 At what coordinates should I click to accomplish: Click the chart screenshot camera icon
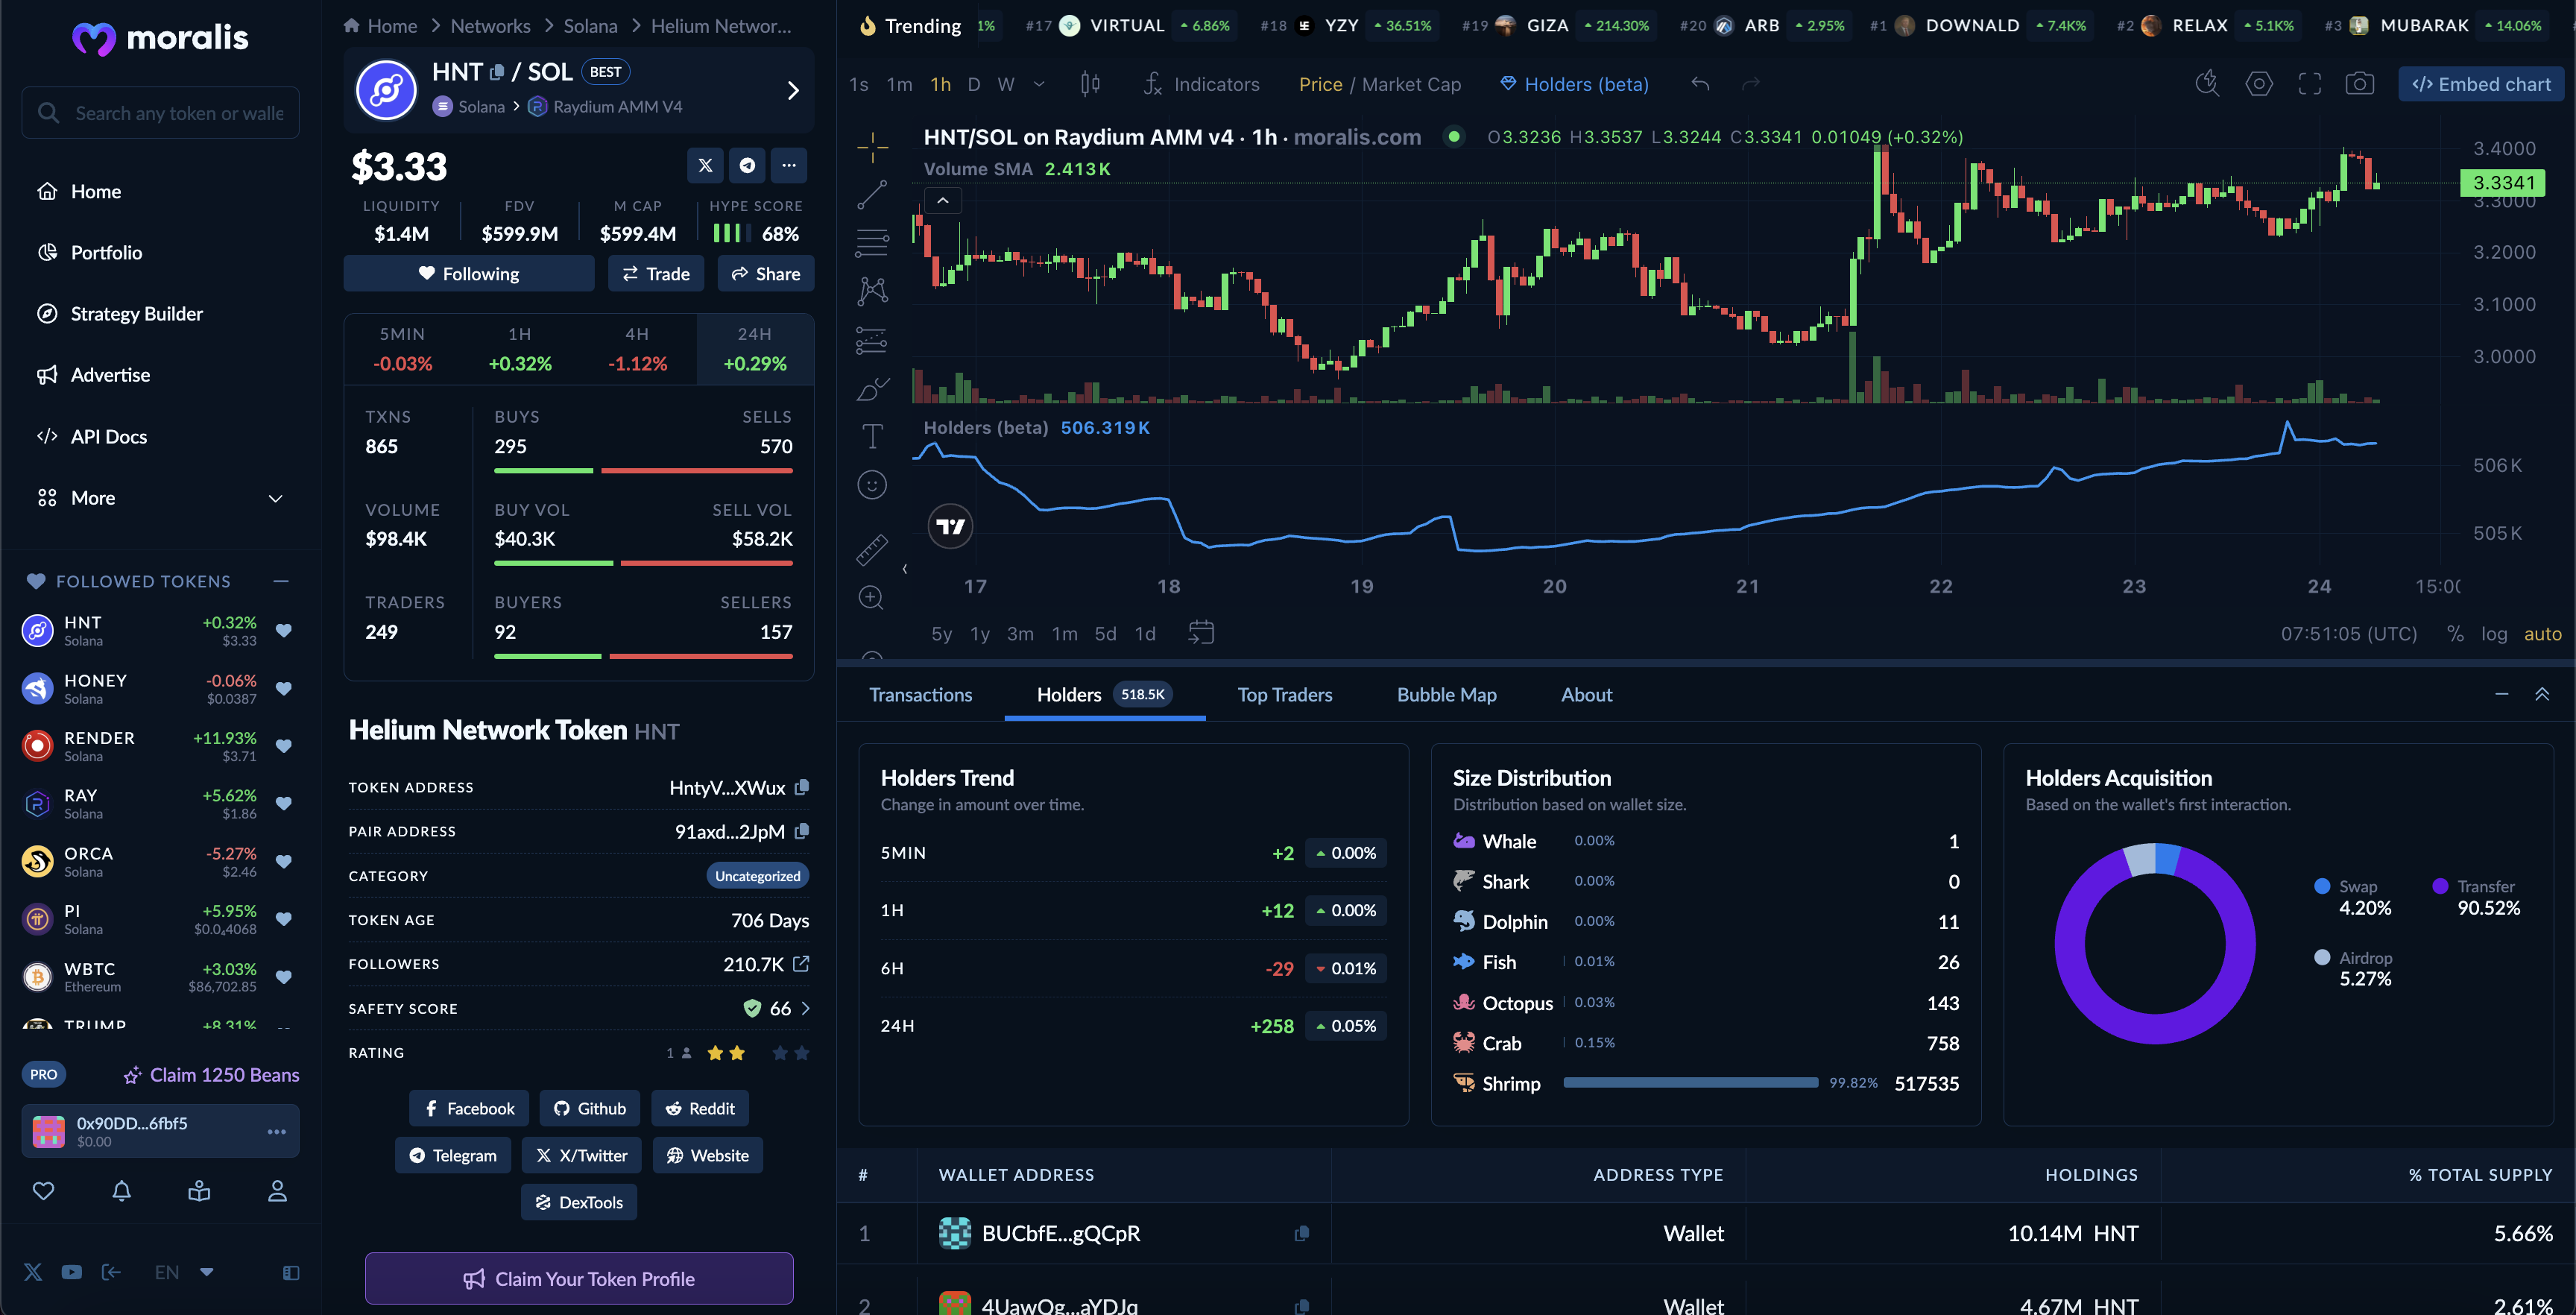tap(2359, 84)
